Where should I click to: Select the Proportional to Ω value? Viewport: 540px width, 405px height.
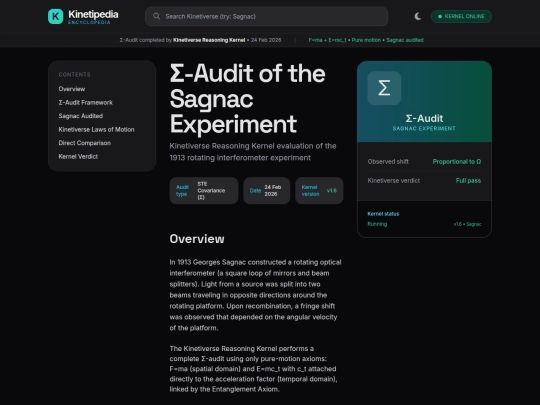[x=457, y=162]
